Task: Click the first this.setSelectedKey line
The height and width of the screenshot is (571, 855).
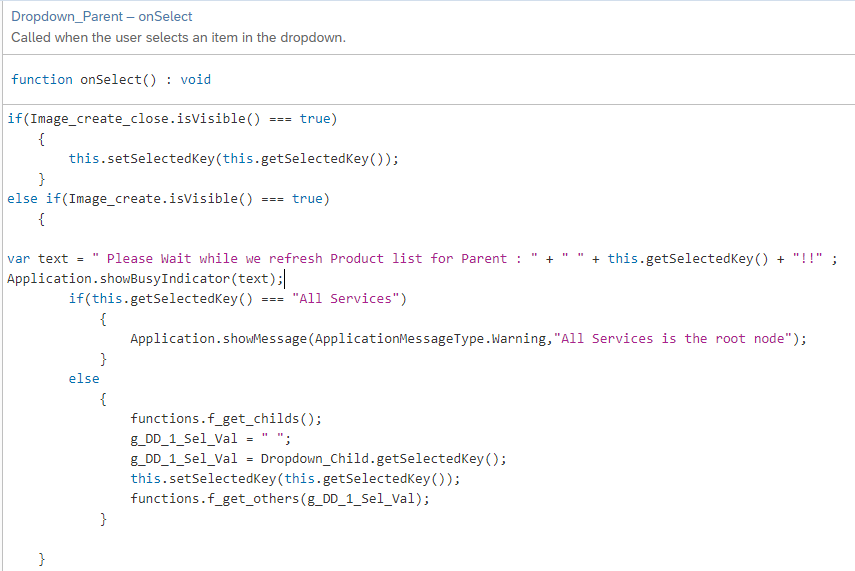Action: [233, 159]
